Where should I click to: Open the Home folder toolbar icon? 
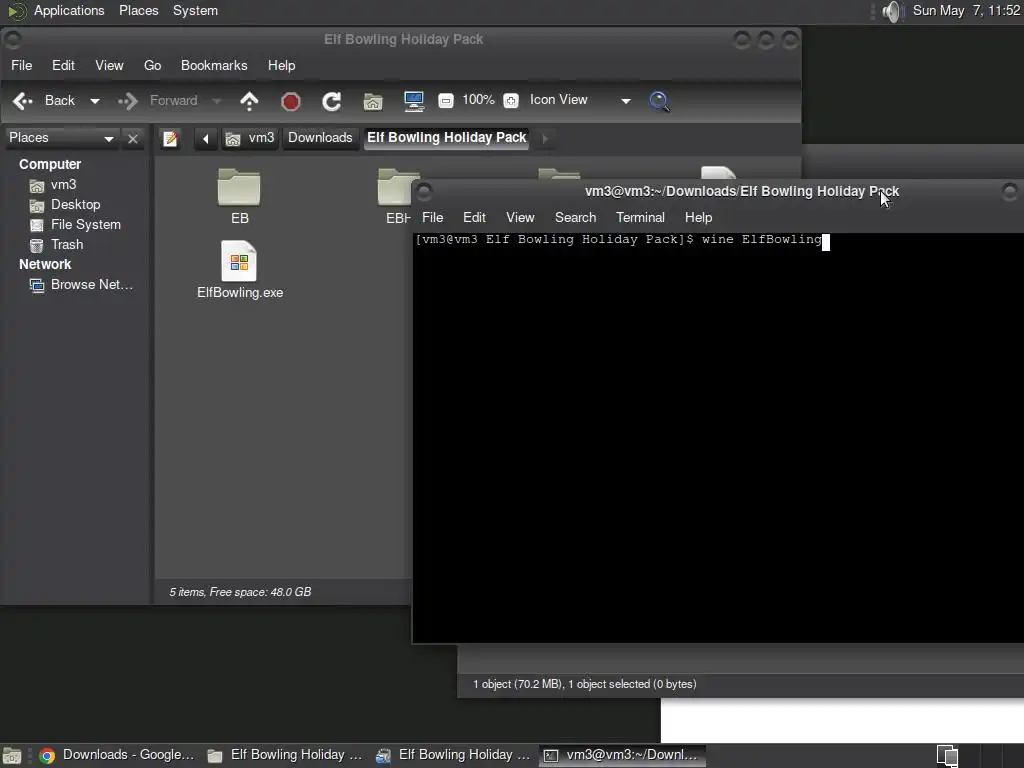pyautogui.click(x=373, y=101)
